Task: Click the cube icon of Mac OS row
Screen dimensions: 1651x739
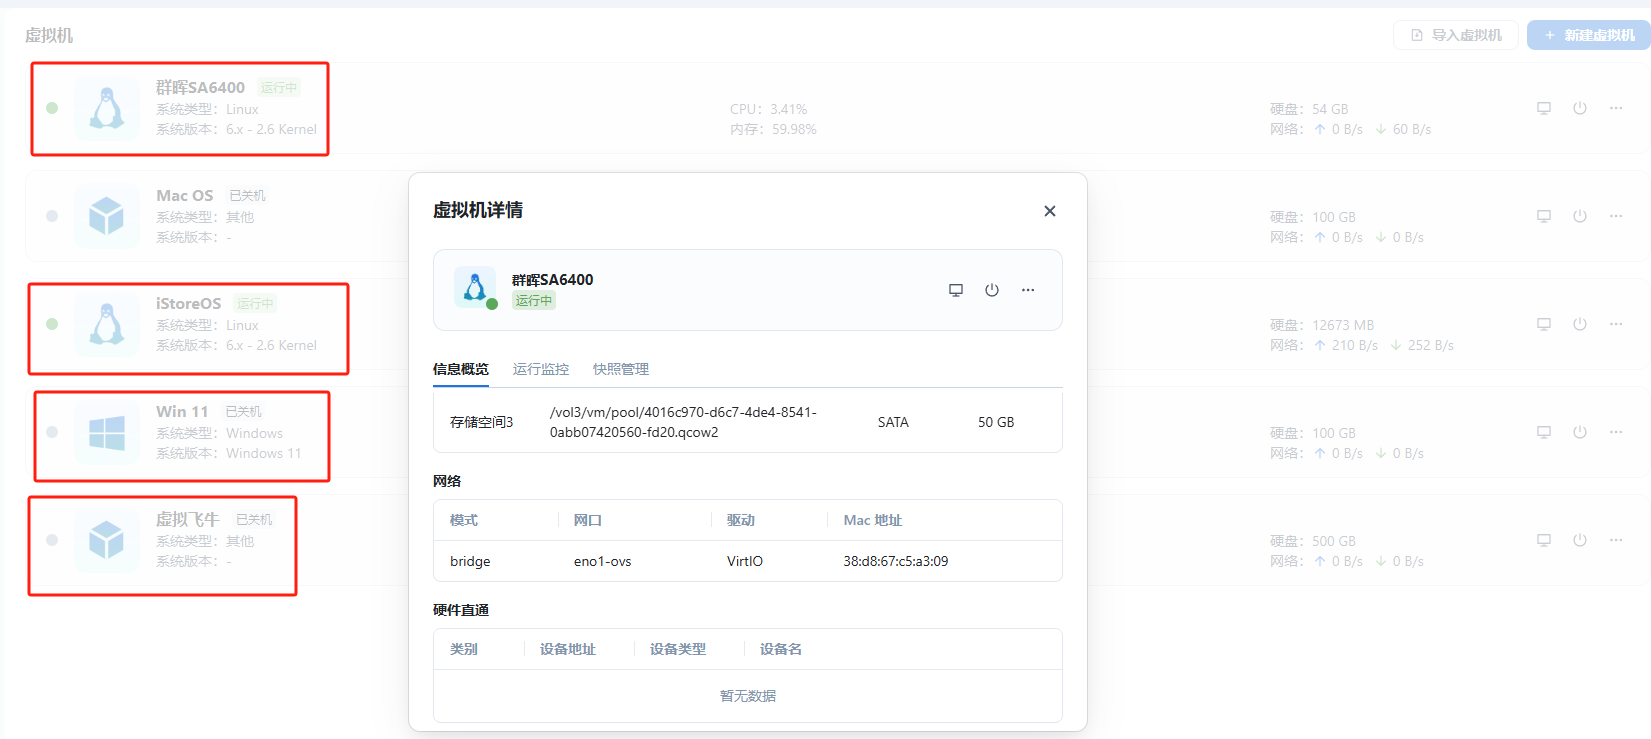Action: [107, 216]
